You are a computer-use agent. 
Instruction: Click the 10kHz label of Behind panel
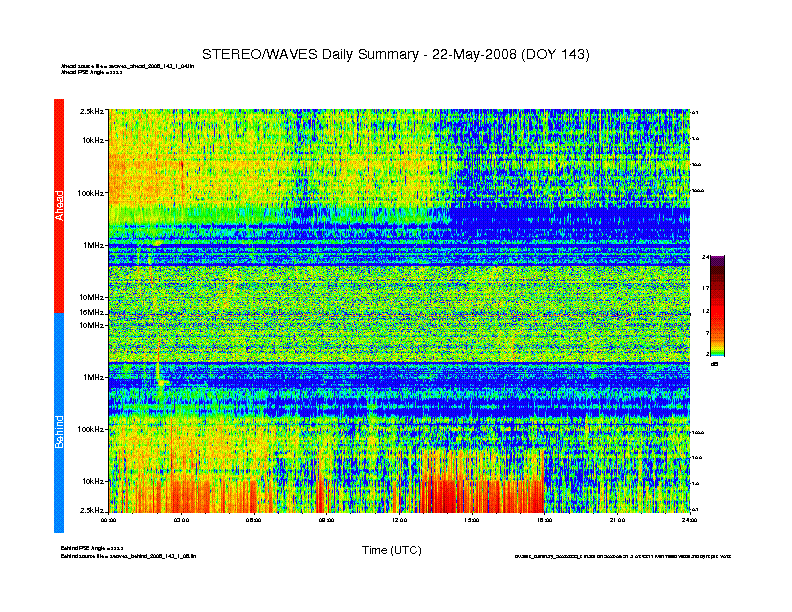click(x=93, y=481)
